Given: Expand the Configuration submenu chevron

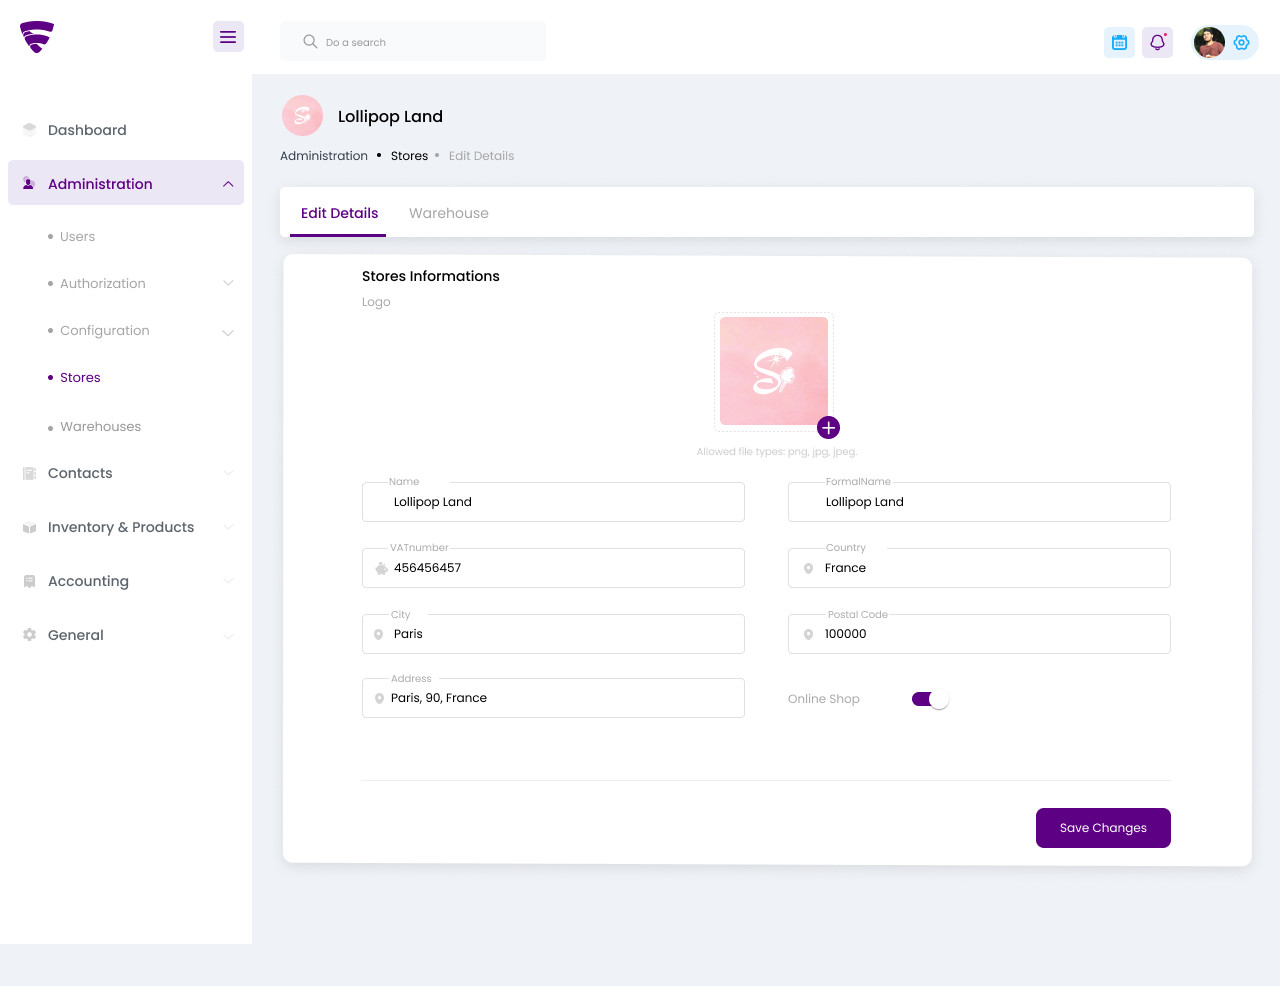Looking at the screenshot, I should [228, 332].
